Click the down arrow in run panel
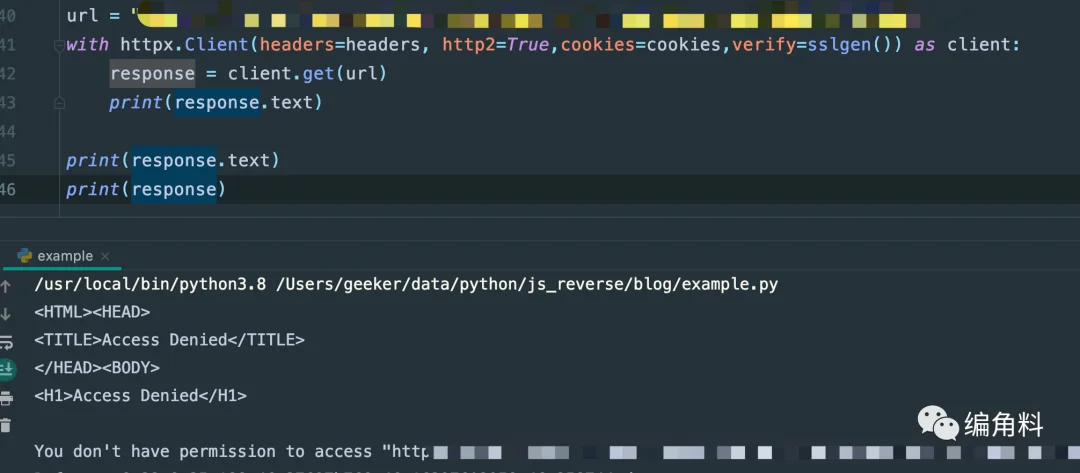Image resolution: width=1080 pixels, height=473 pixels. (6, 314)
